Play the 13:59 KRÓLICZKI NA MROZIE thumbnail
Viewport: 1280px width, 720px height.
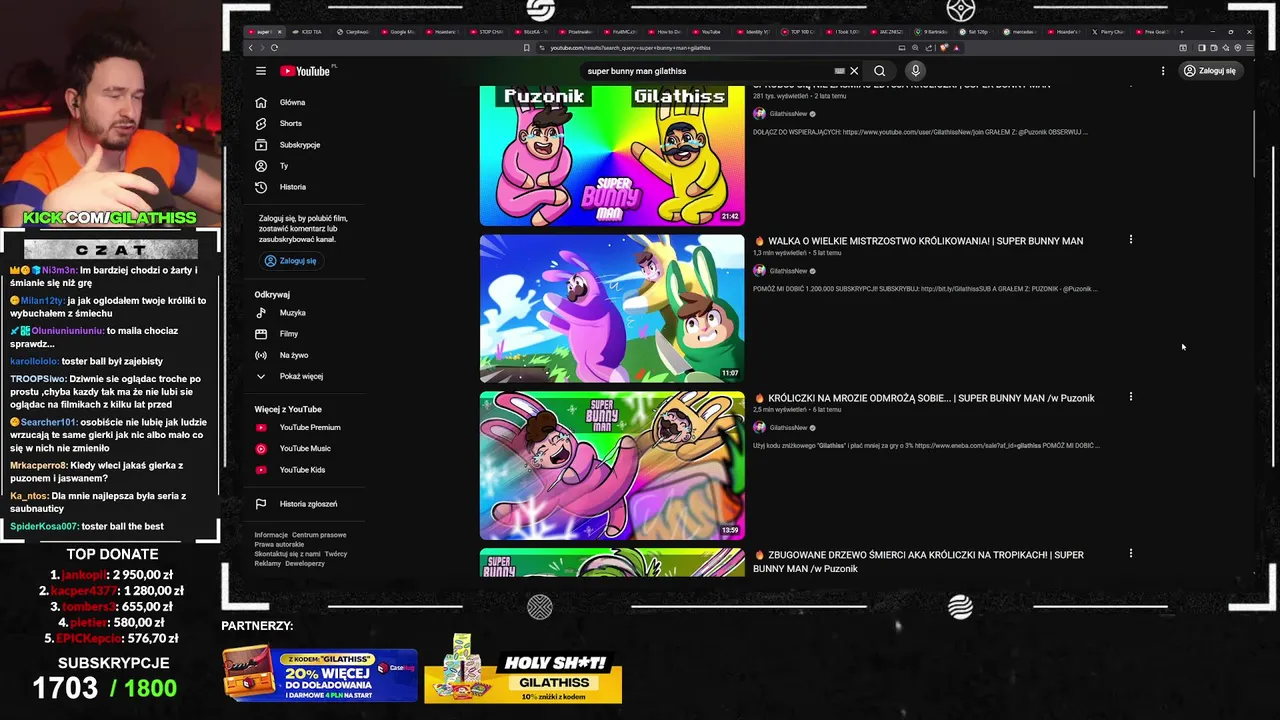pos(612,466)
